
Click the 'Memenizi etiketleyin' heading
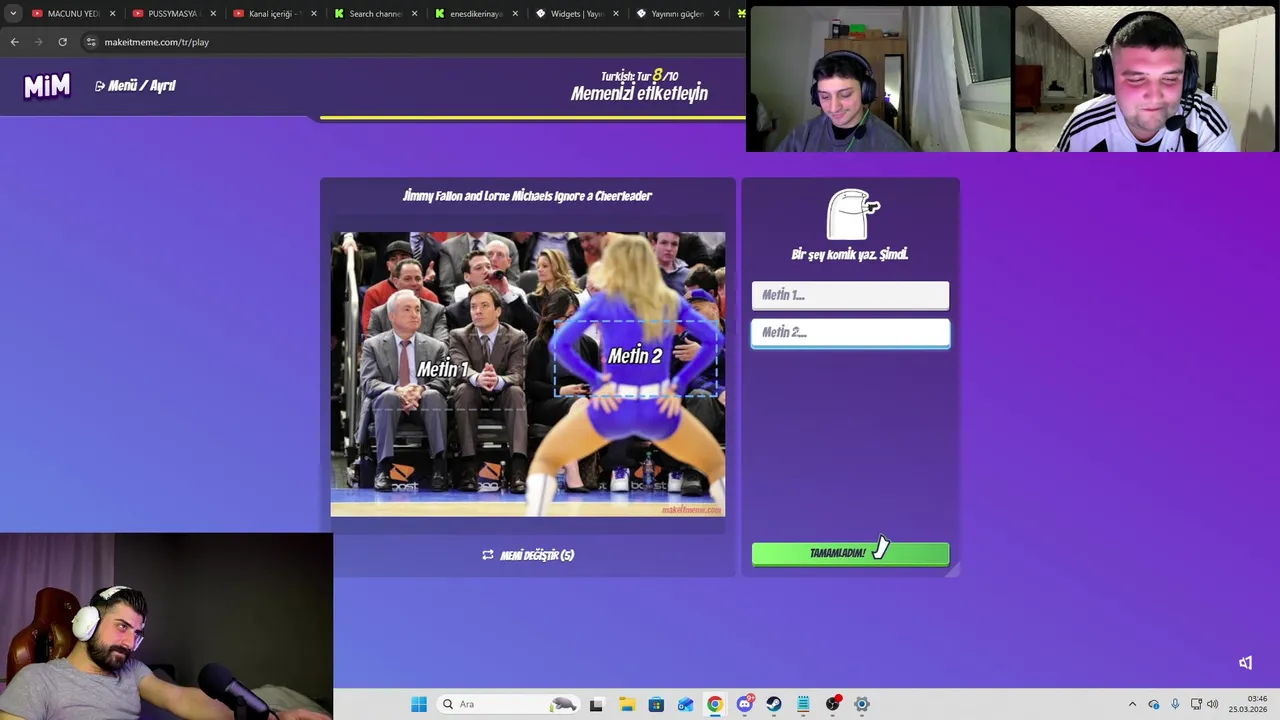pos(639,94)
